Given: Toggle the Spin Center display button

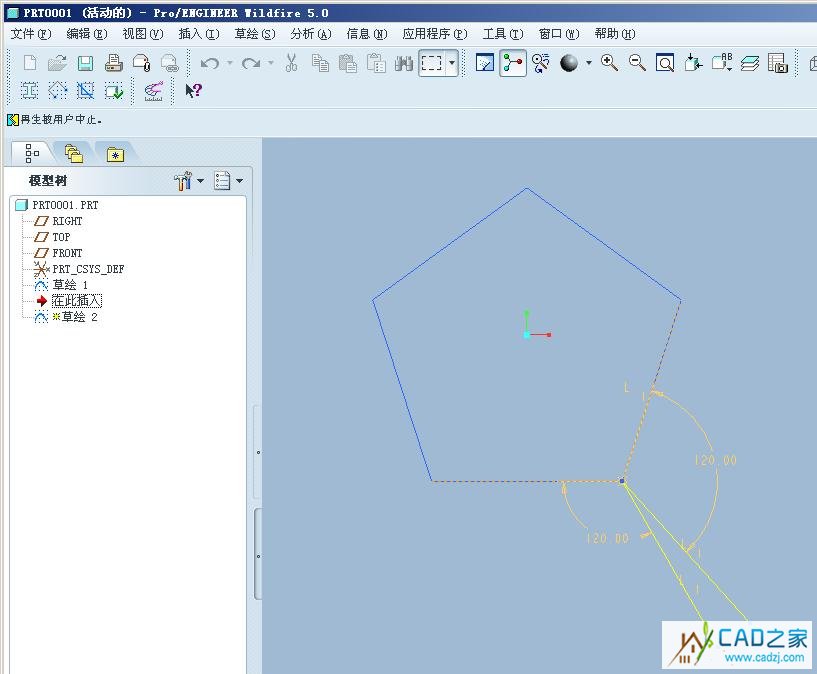Looking at the screenshot, I should pos(513,63).
